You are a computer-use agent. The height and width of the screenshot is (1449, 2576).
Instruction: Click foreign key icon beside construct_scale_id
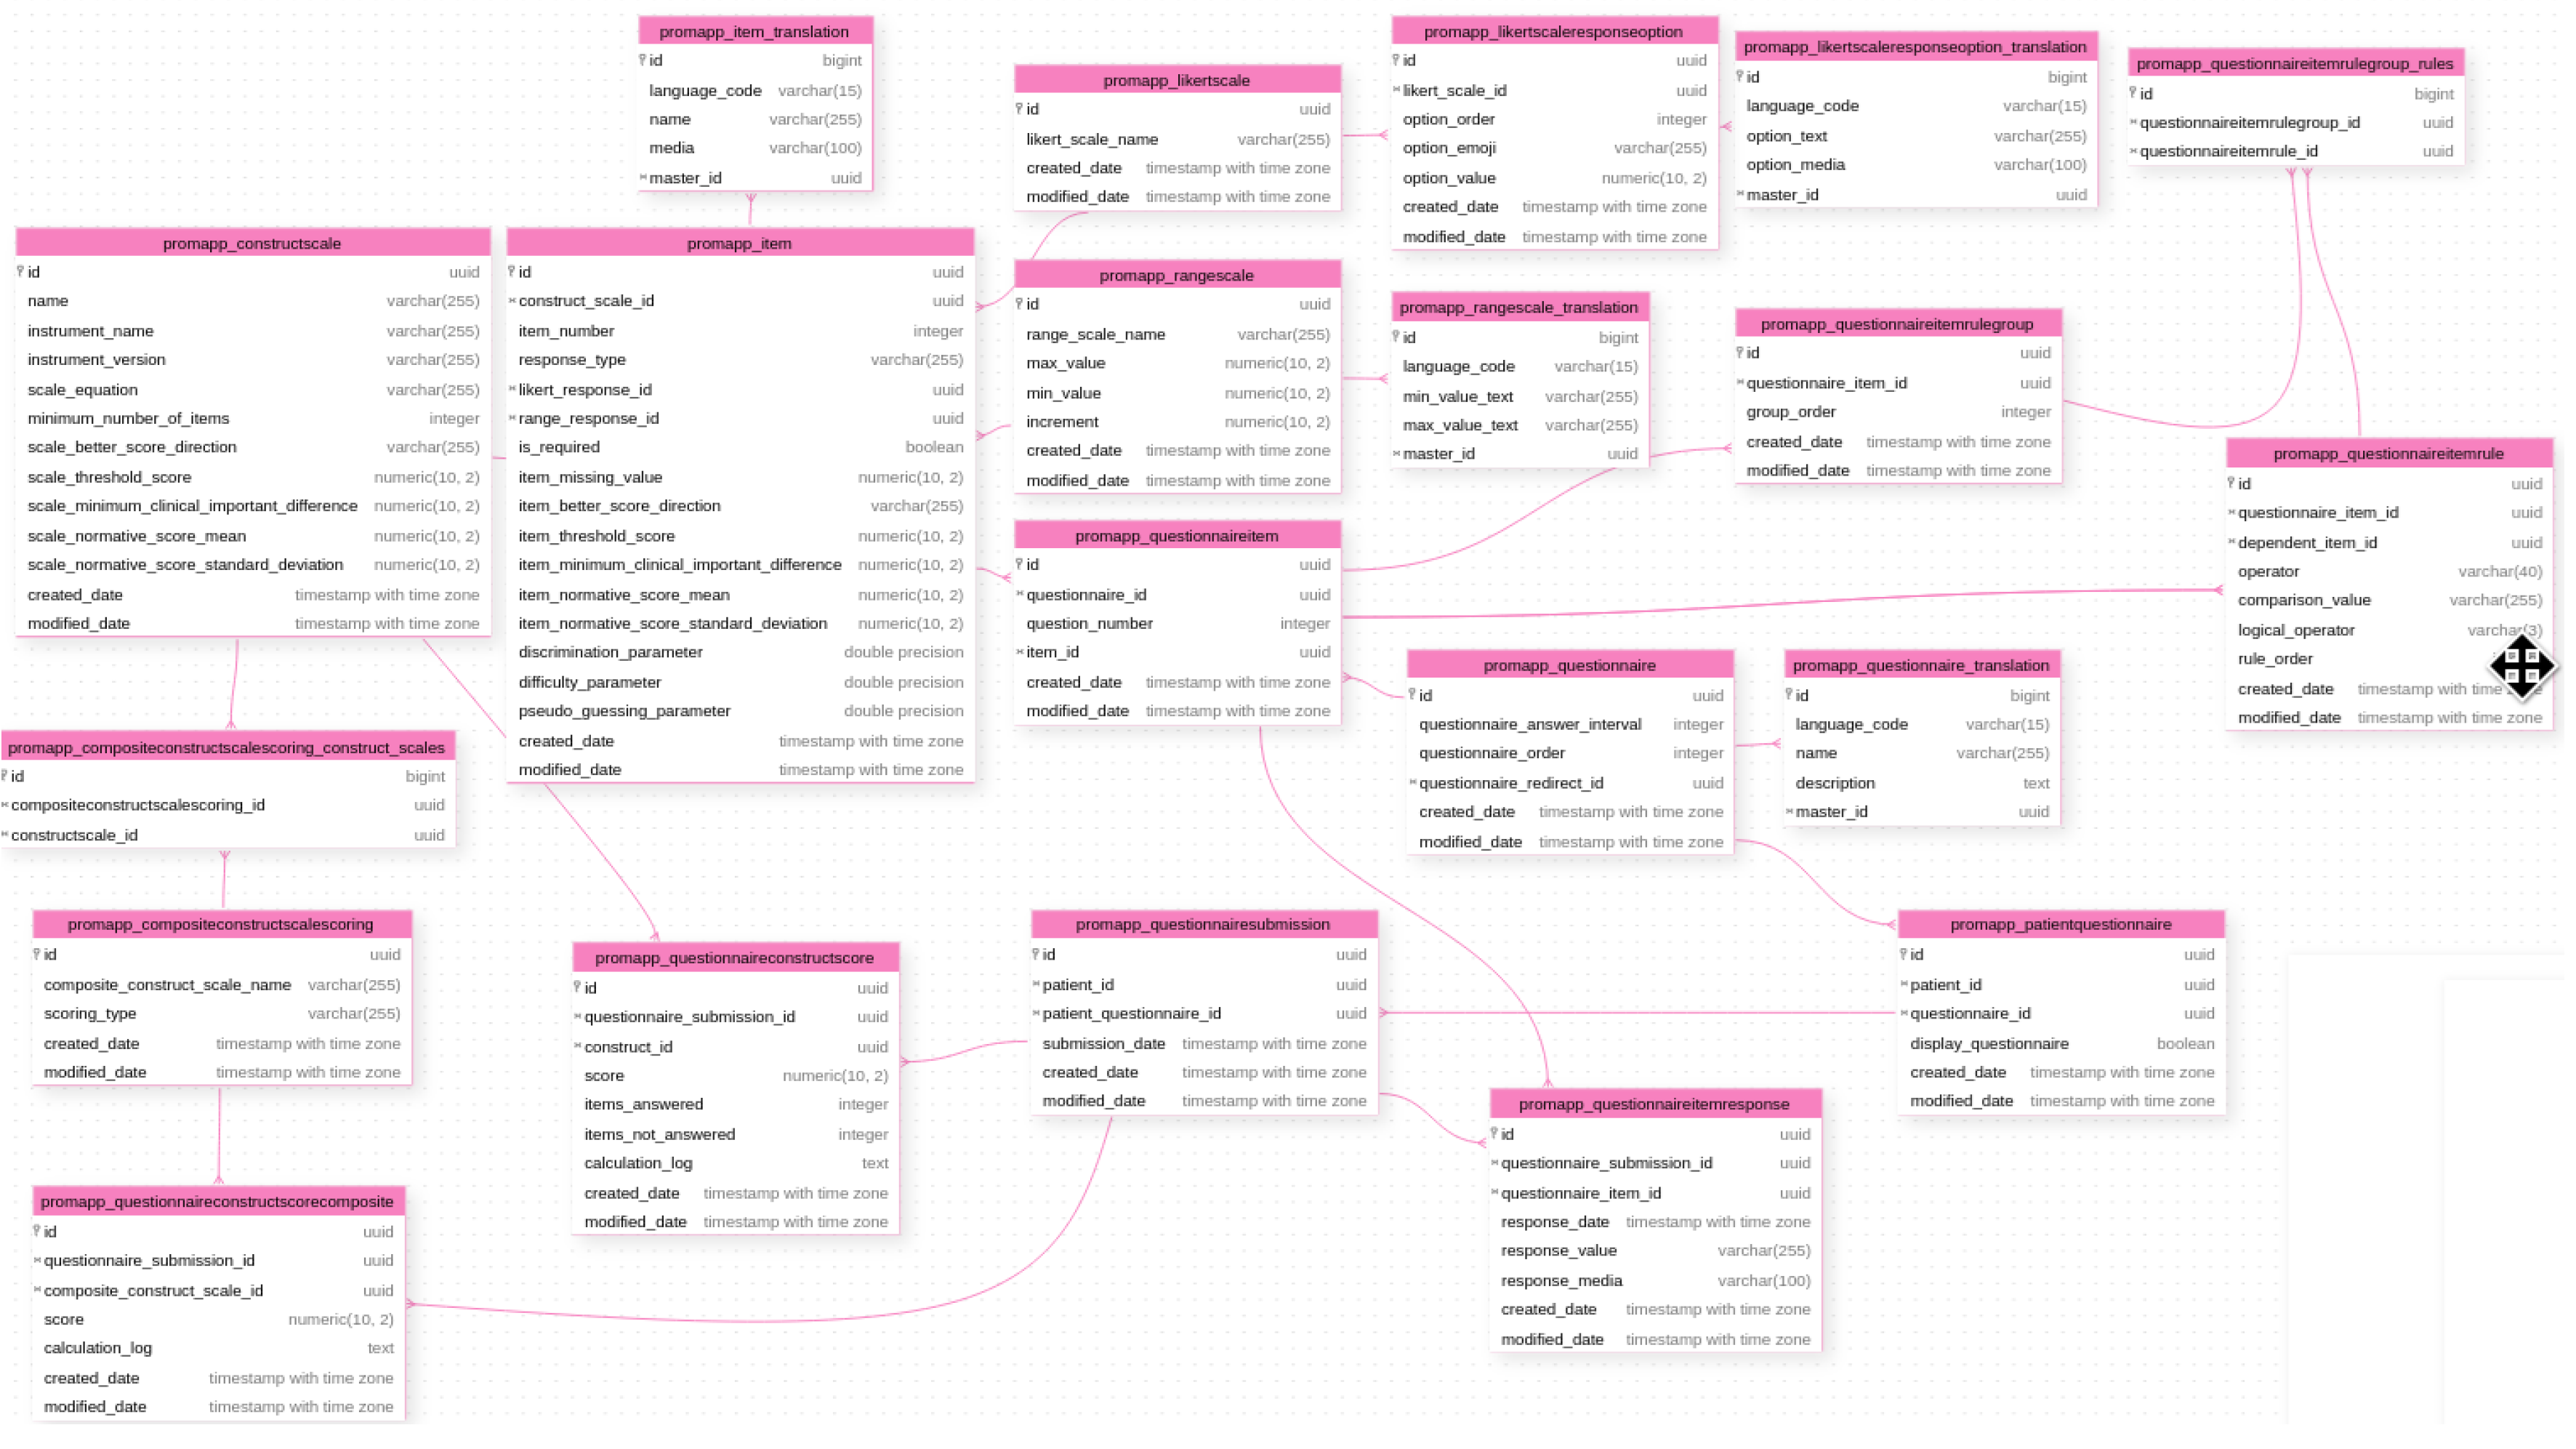click(x=512, y=301)
